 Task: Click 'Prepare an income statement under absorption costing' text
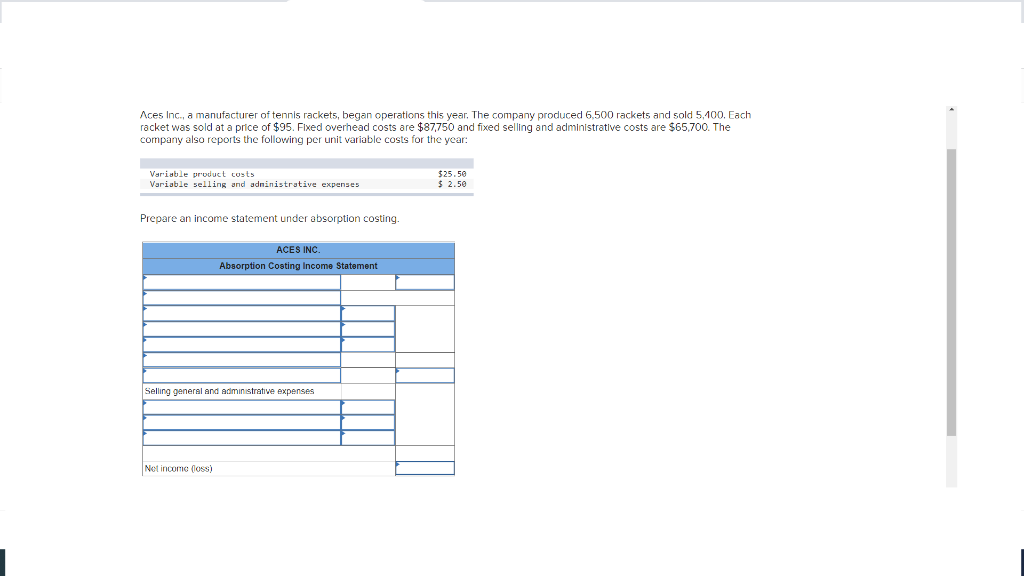(269, 218)
